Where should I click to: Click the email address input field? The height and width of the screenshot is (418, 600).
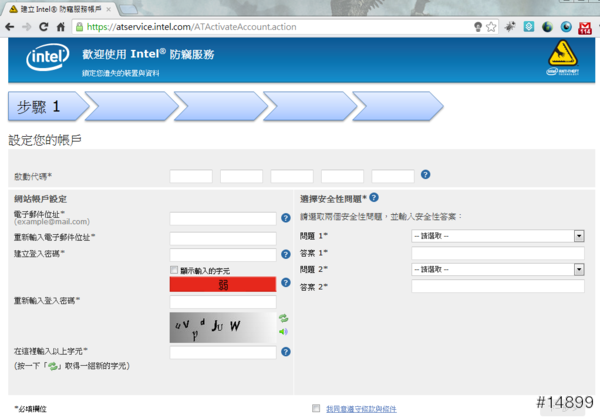click(x=223, y=219)
